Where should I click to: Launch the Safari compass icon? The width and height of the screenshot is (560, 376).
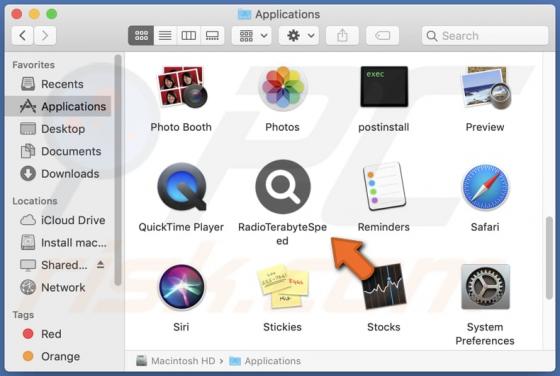(x=485, y=187)
